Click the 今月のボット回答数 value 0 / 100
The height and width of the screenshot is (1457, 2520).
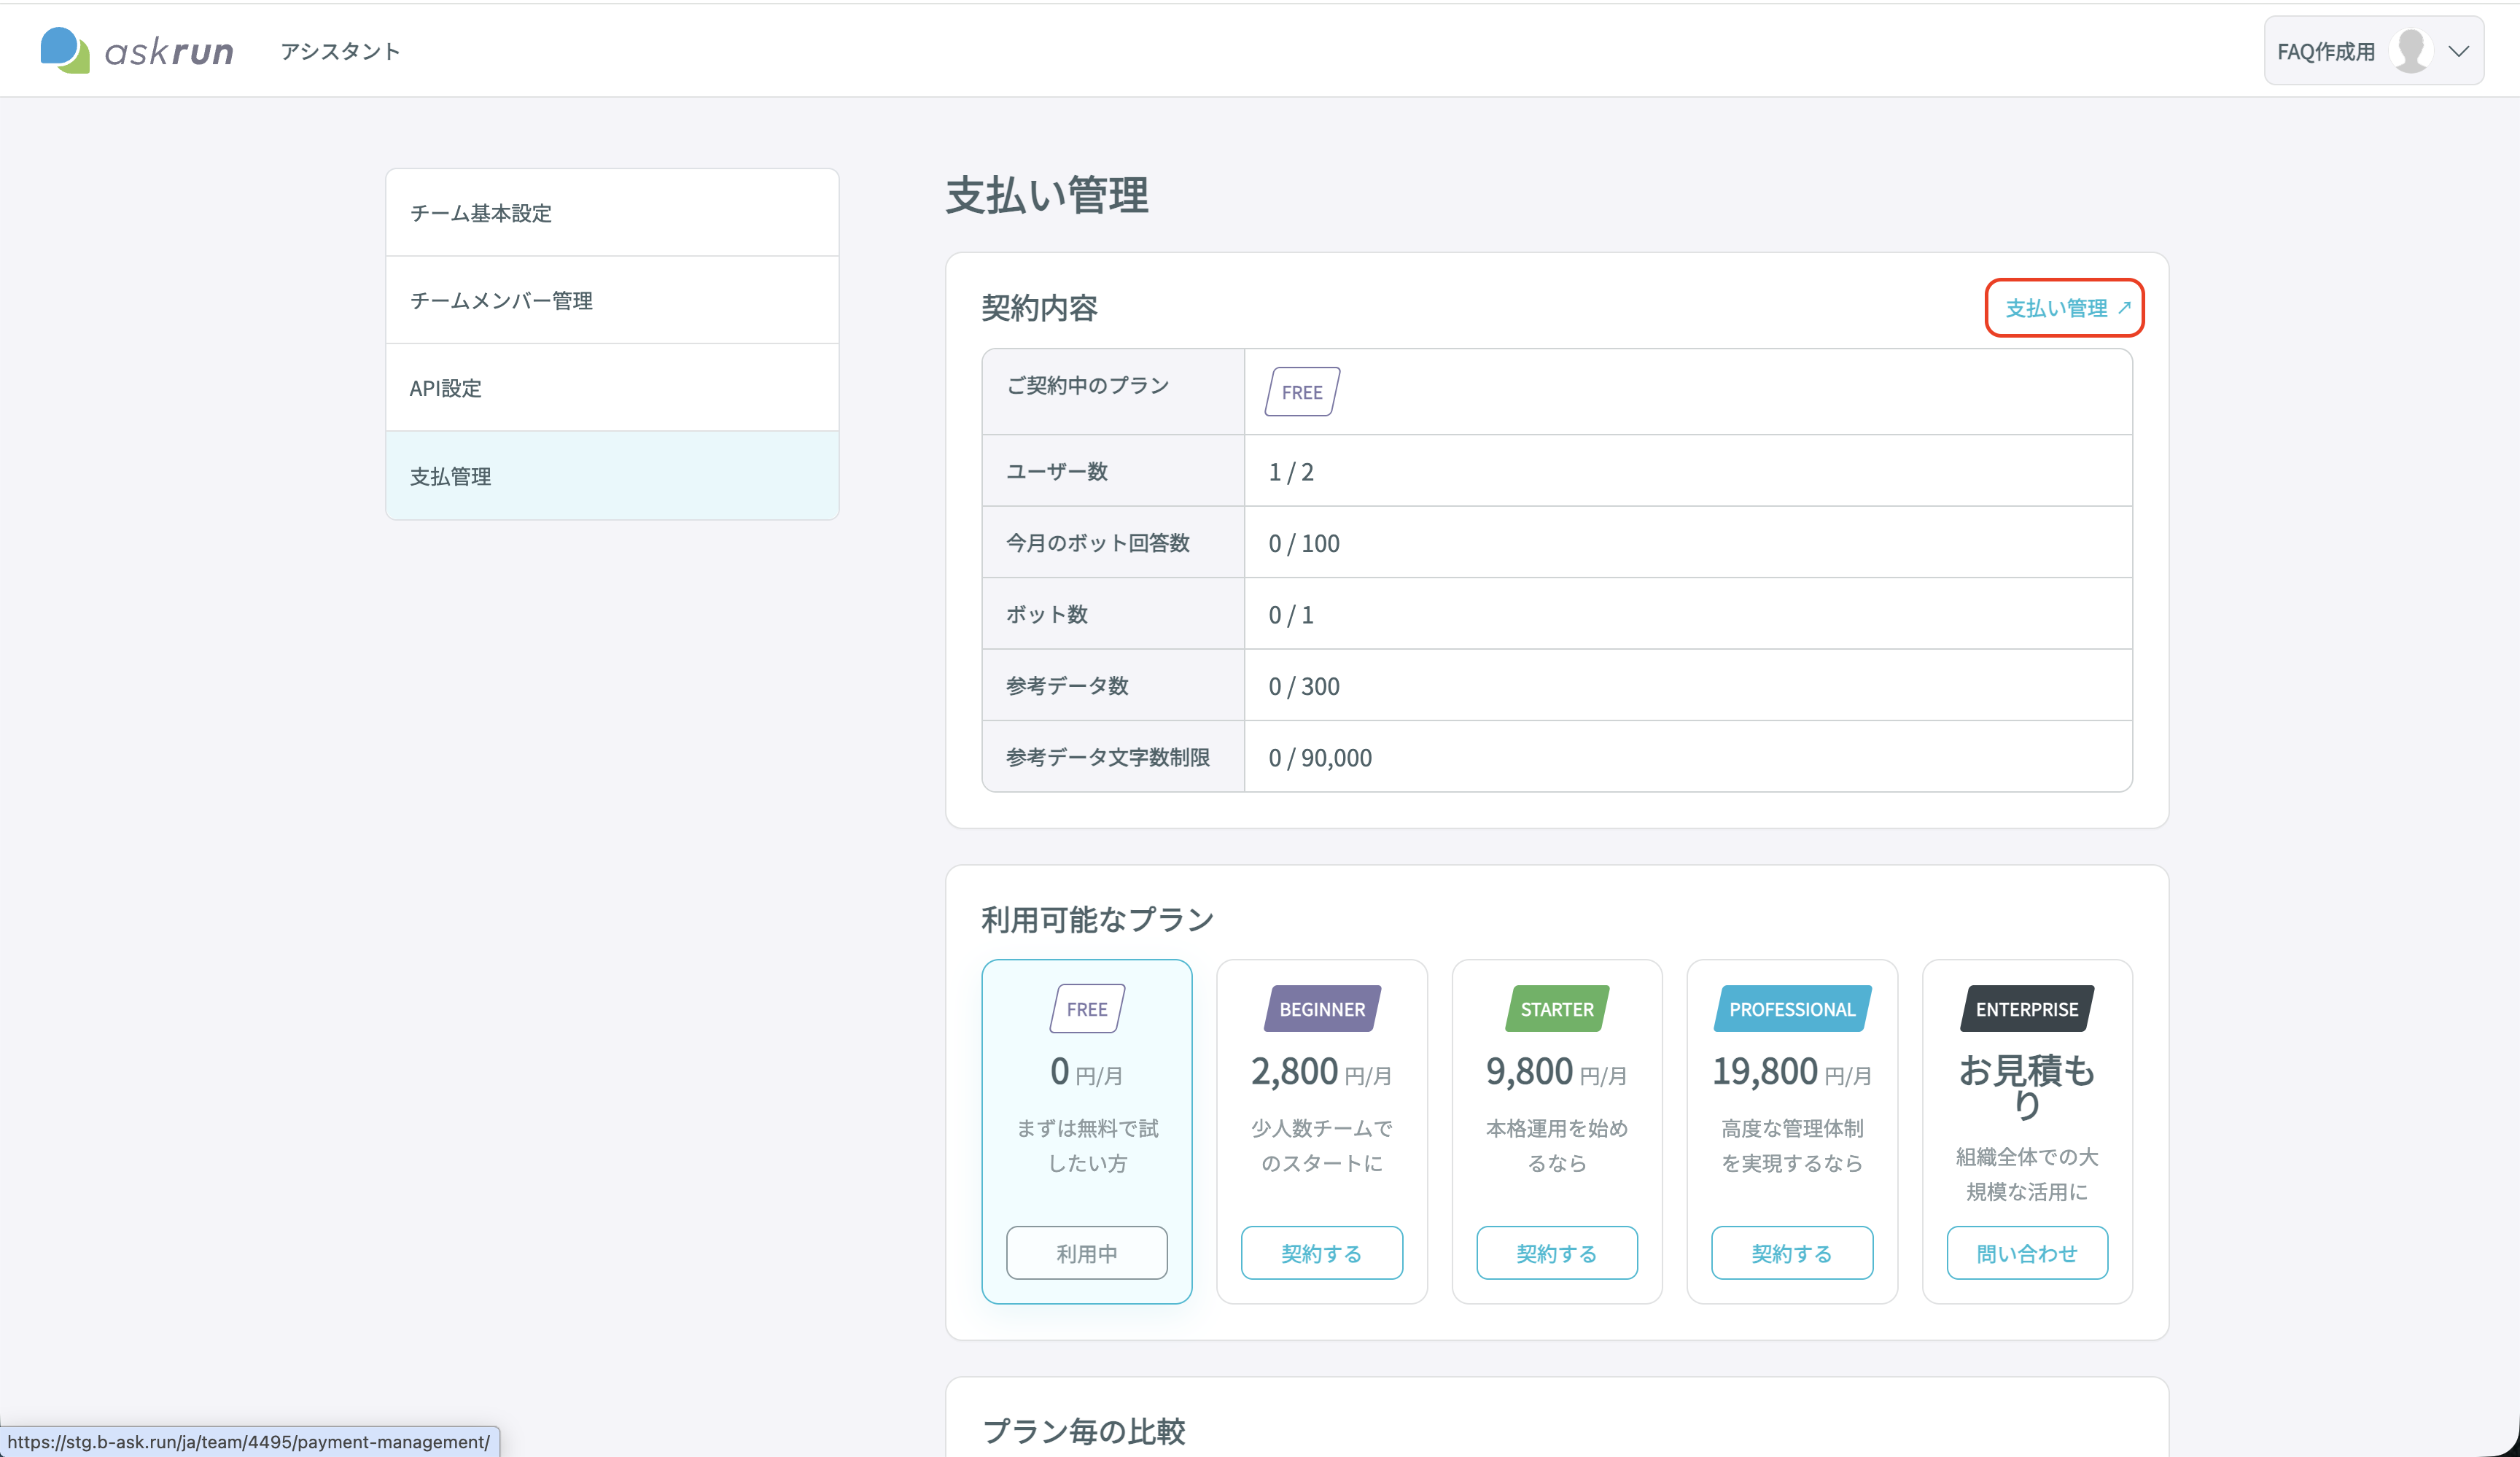1304,544
